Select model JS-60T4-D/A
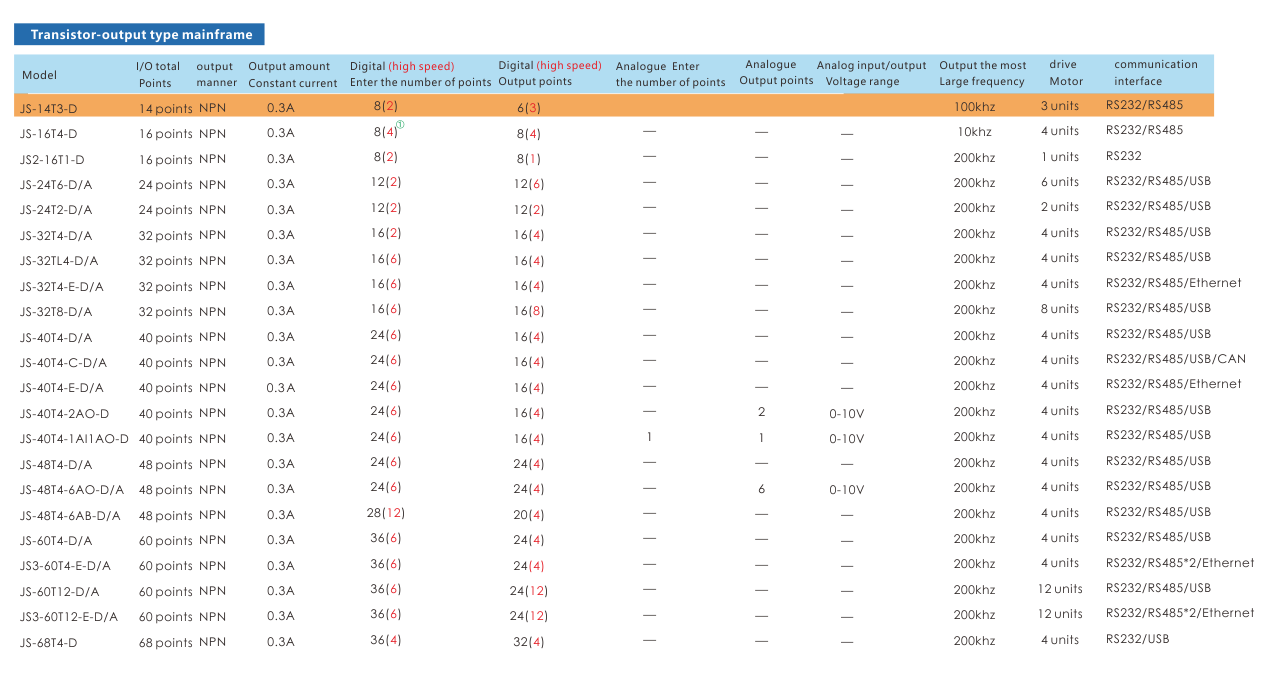1268x680 pixels. click(x=56, y=541)
